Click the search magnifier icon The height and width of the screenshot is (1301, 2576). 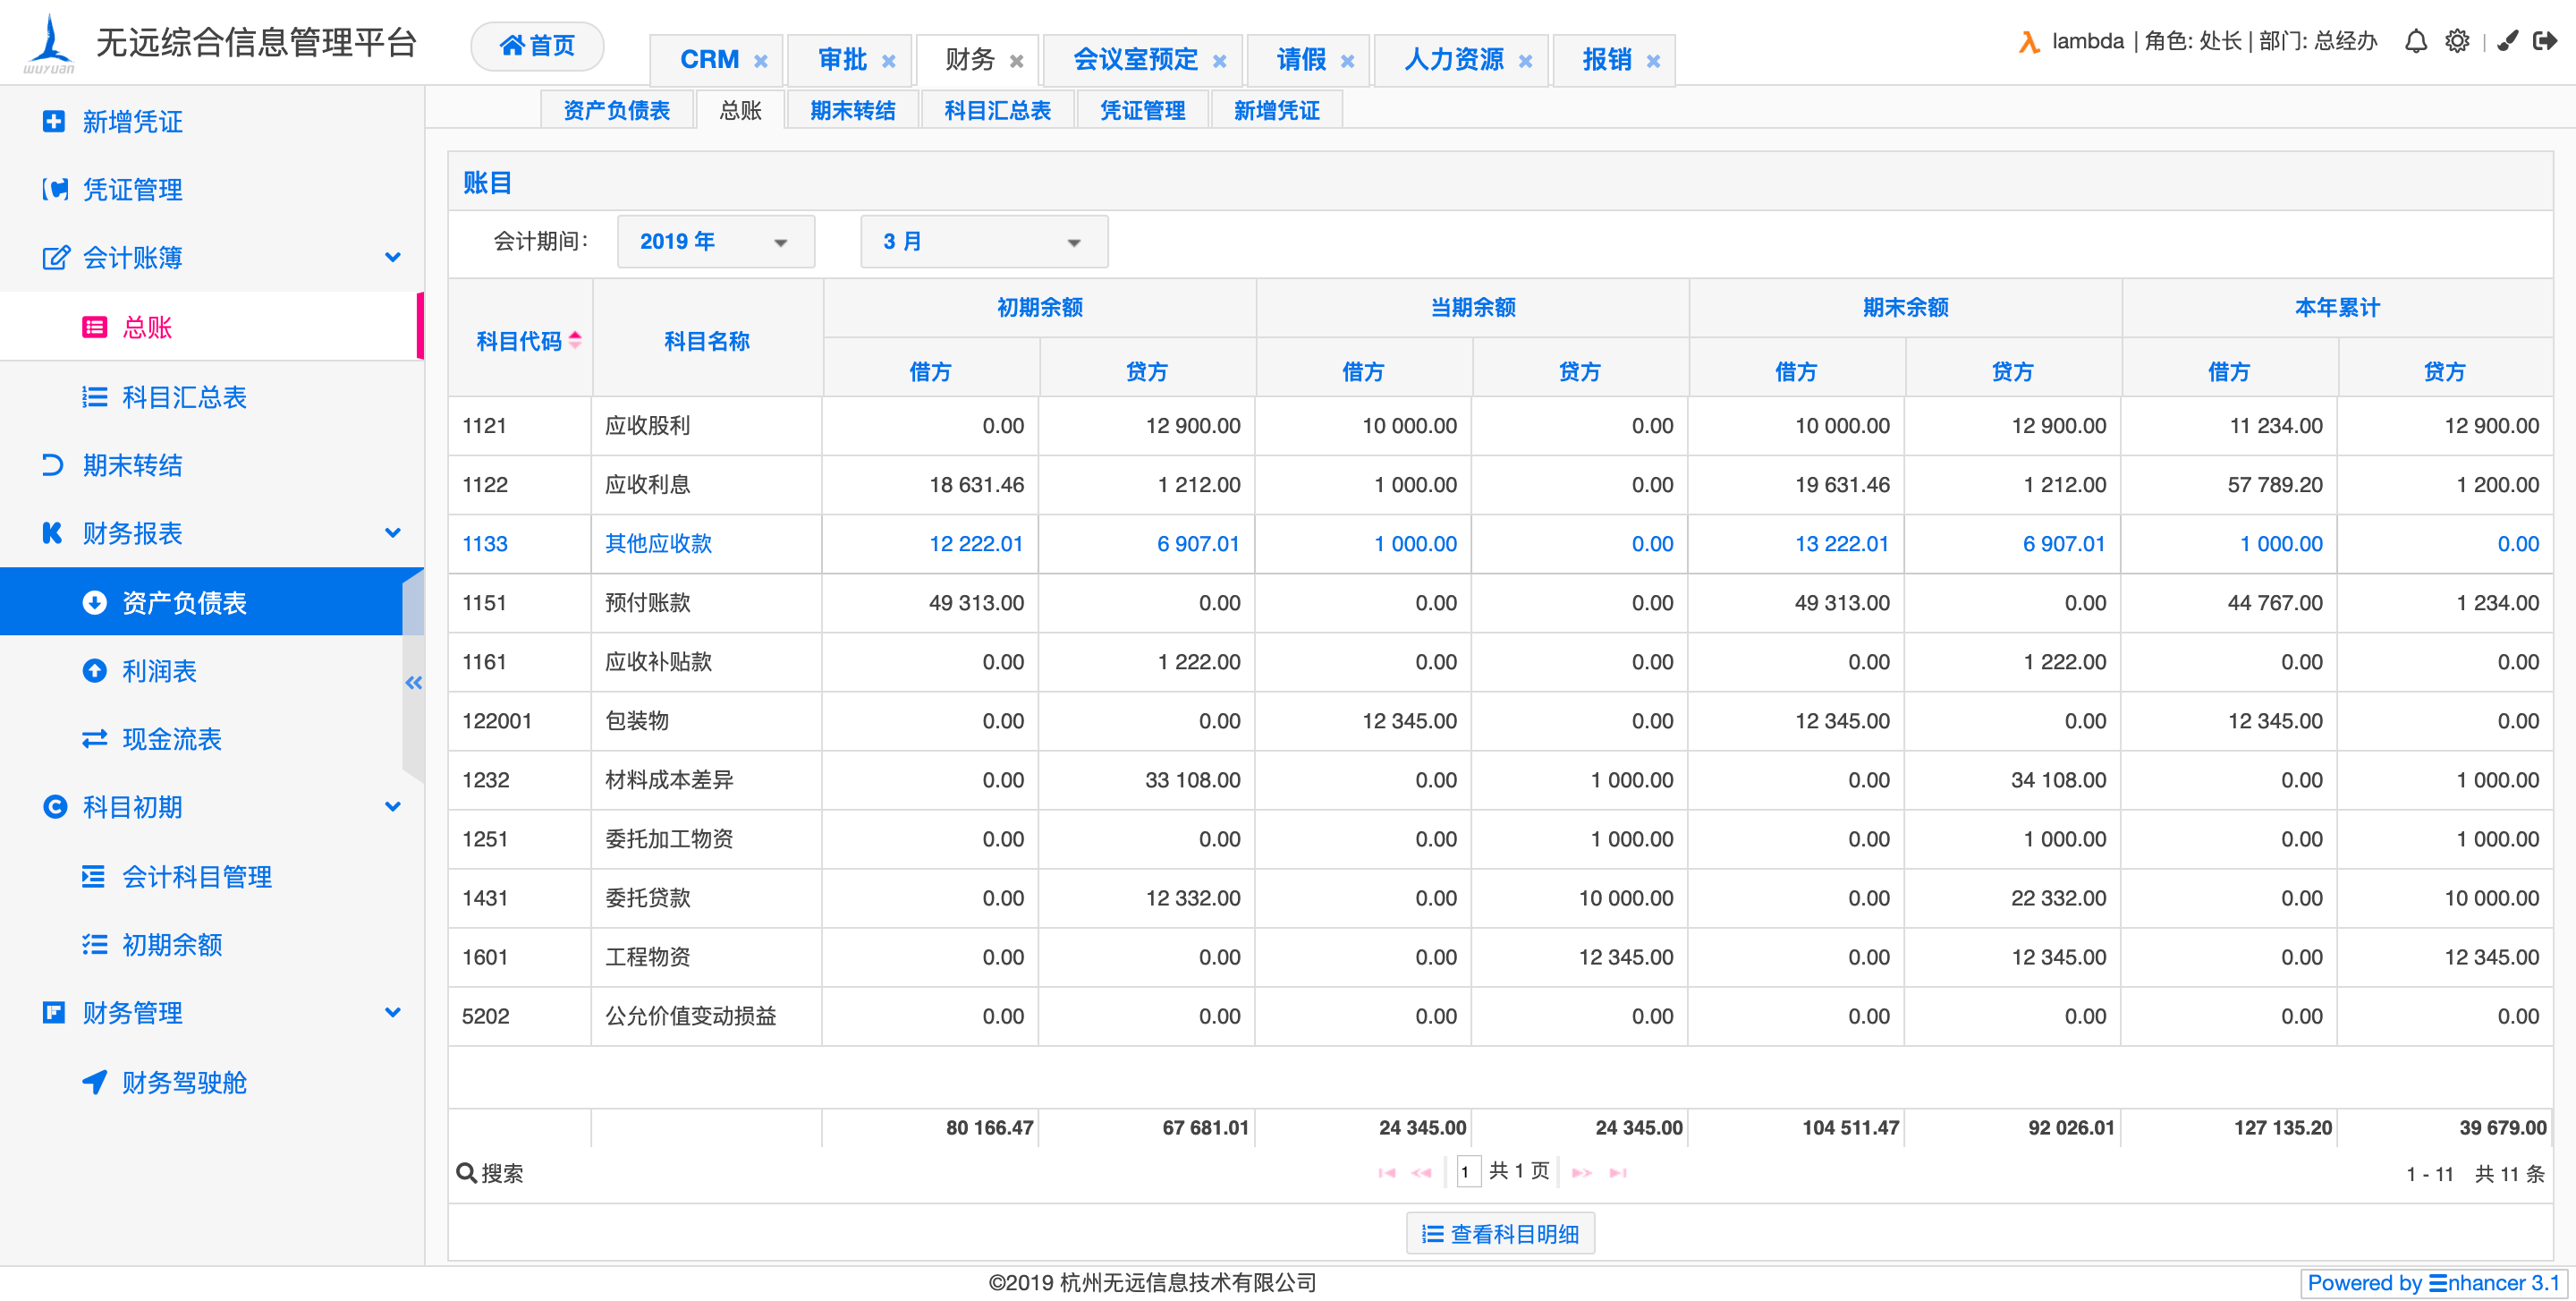(x=465, y=1172)
